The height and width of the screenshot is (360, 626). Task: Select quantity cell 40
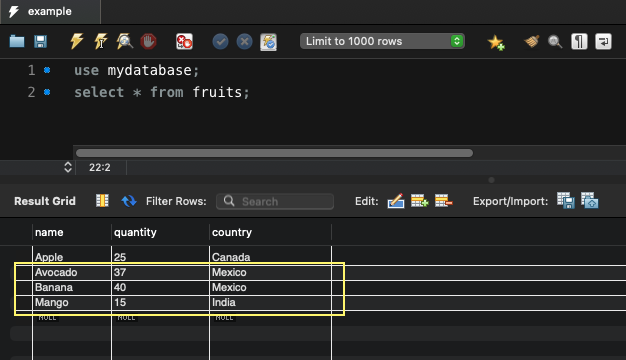(x=160, y=287)
